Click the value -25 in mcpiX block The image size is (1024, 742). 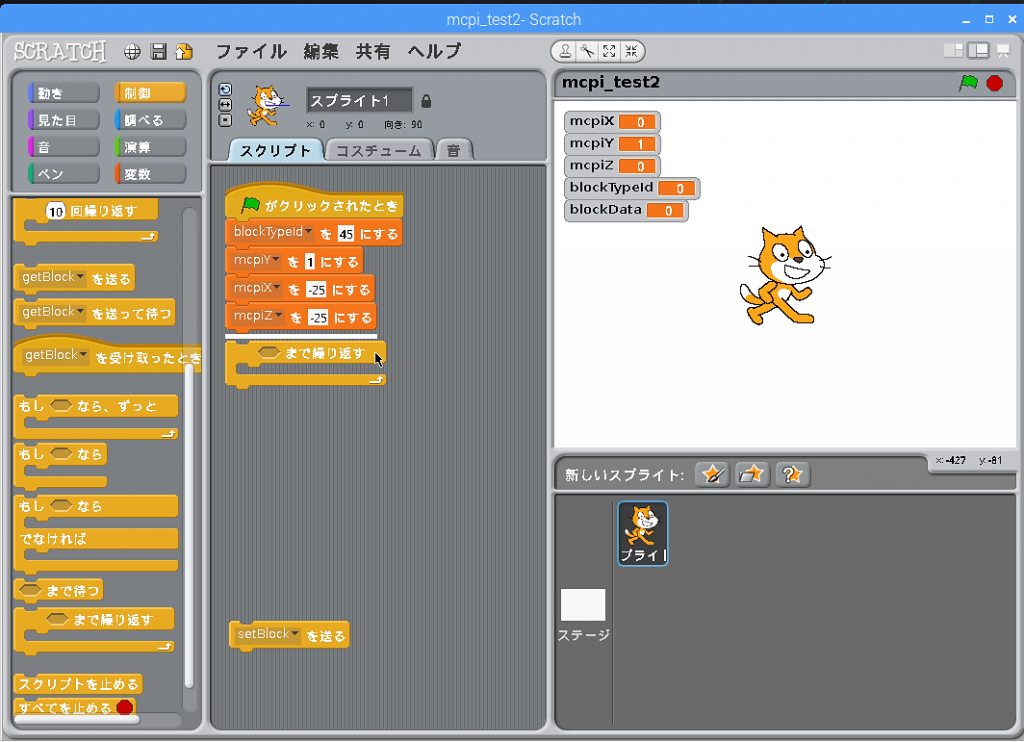[x=315, y=289]
